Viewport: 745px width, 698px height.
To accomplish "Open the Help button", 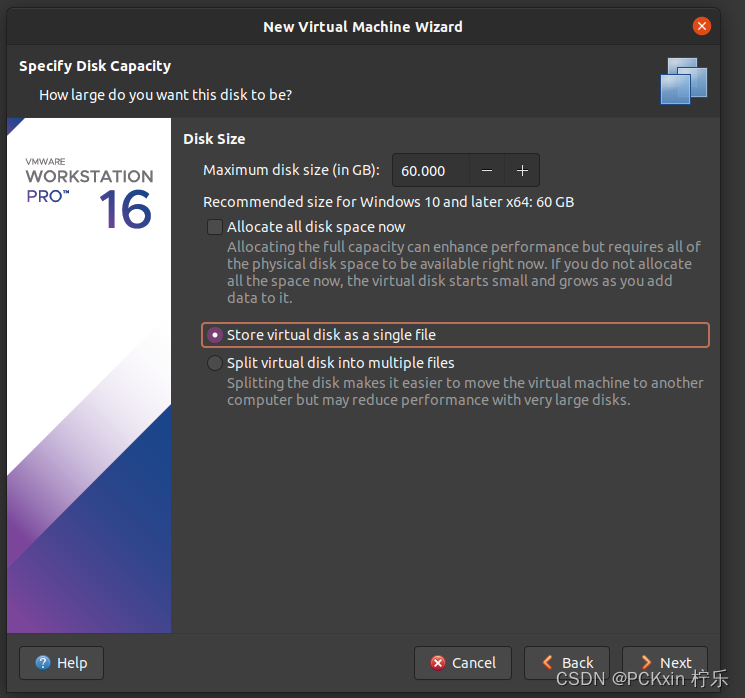I will coord(61,663).
